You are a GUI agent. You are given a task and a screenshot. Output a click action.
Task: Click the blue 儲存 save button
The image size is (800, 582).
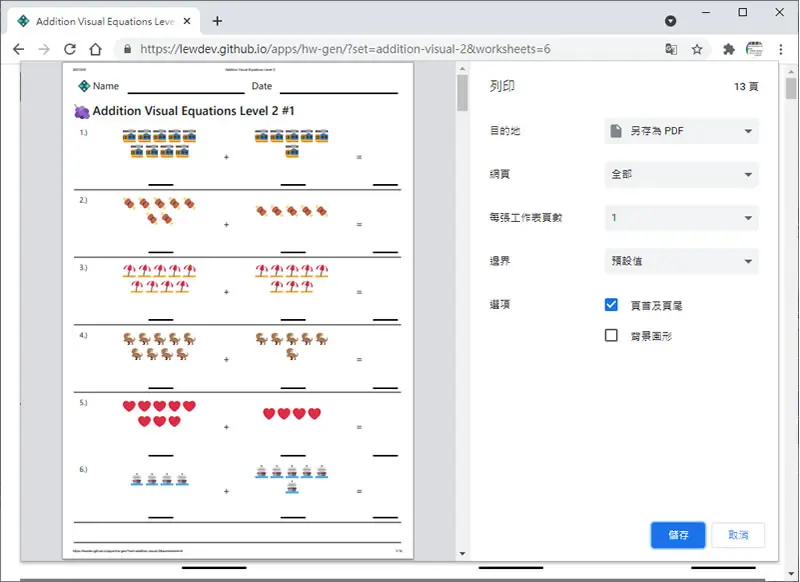tap(678, 535)
